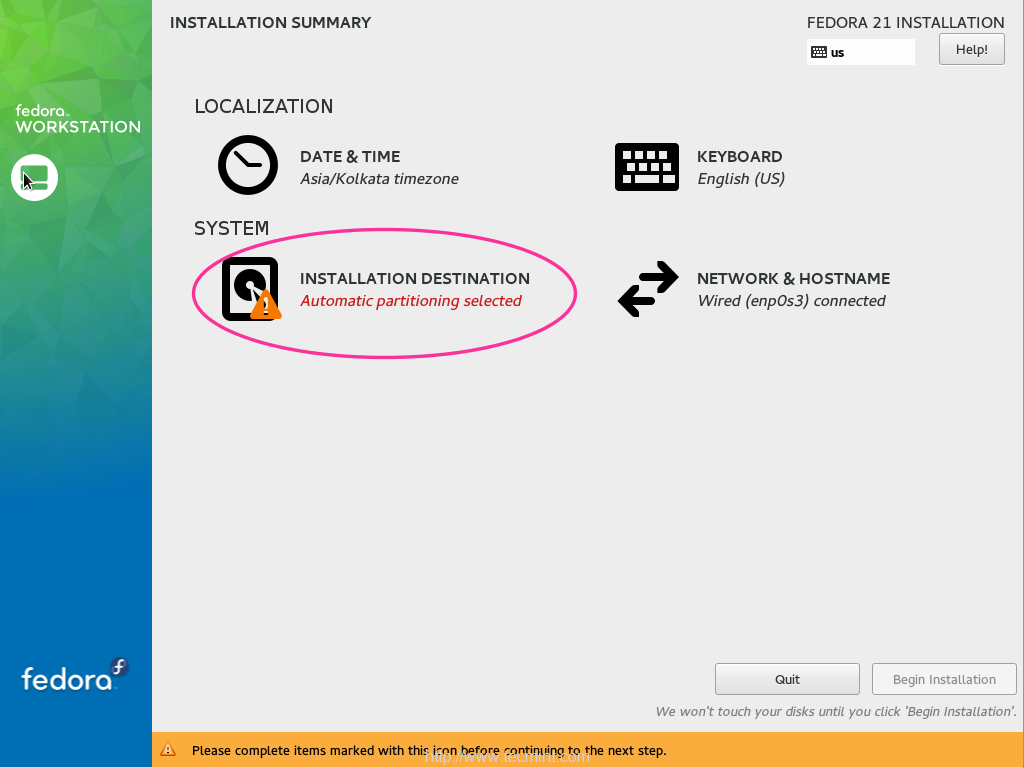Screen dimensions: 1024x768
Task: Click the LOCALIZATION section heading
Action: pyautogui.click(x=264, y=106)
